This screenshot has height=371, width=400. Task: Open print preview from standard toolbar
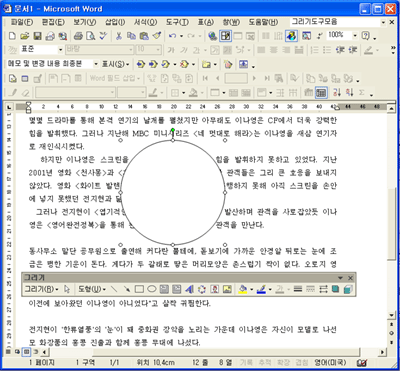[90, 36]
